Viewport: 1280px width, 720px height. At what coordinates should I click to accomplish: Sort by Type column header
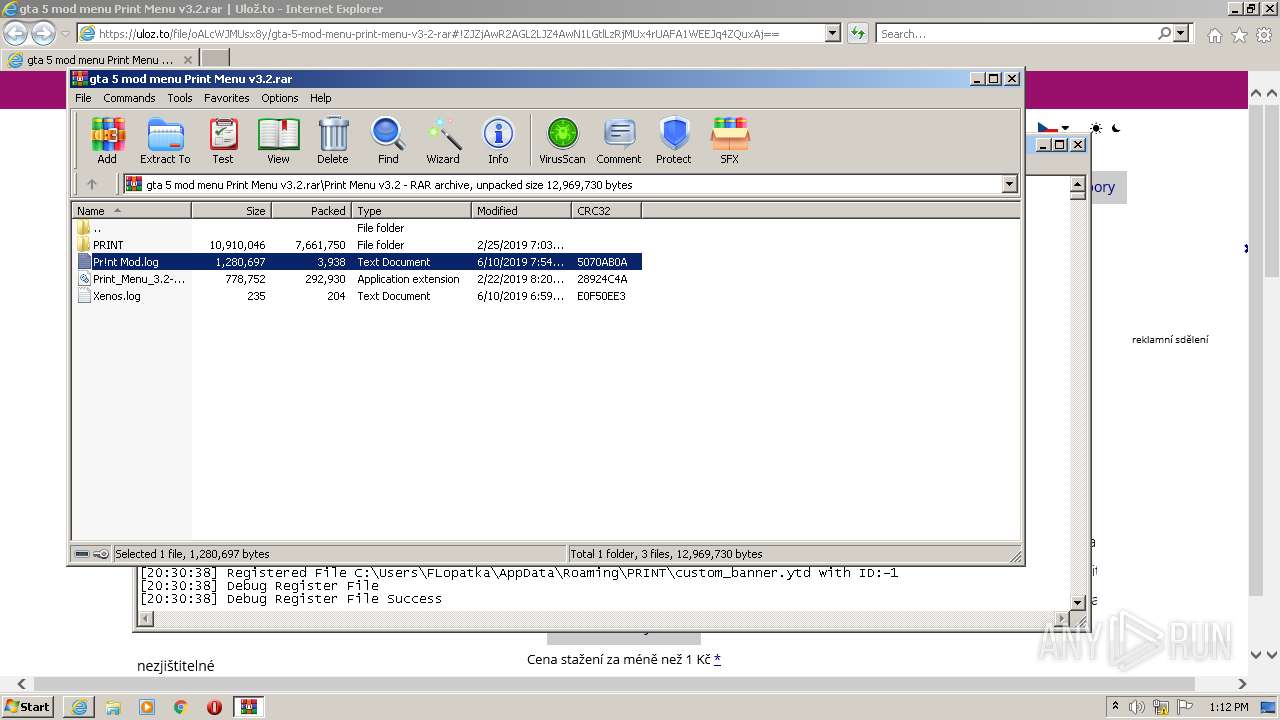tap(411, 210)
